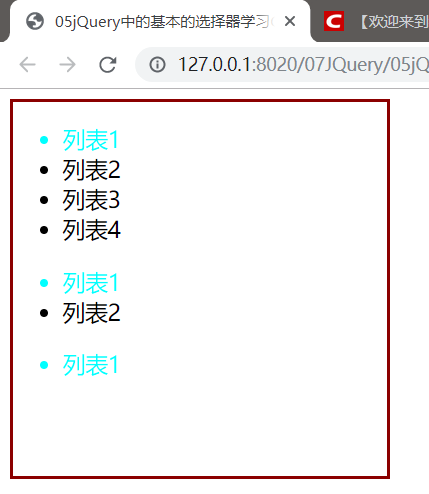
Task: Click red C favicon on second tab
Action: click(x=334, y=21)
